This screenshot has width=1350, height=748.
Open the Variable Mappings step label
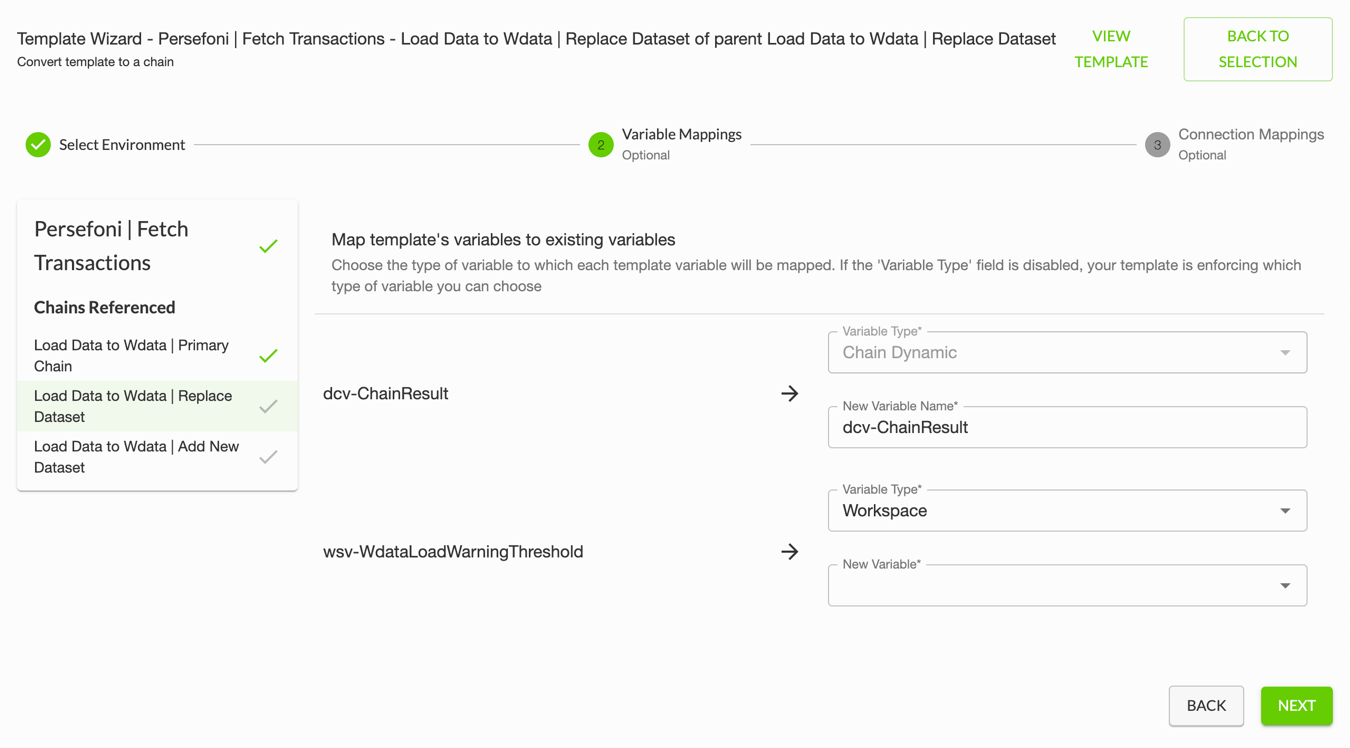[682, 134]
